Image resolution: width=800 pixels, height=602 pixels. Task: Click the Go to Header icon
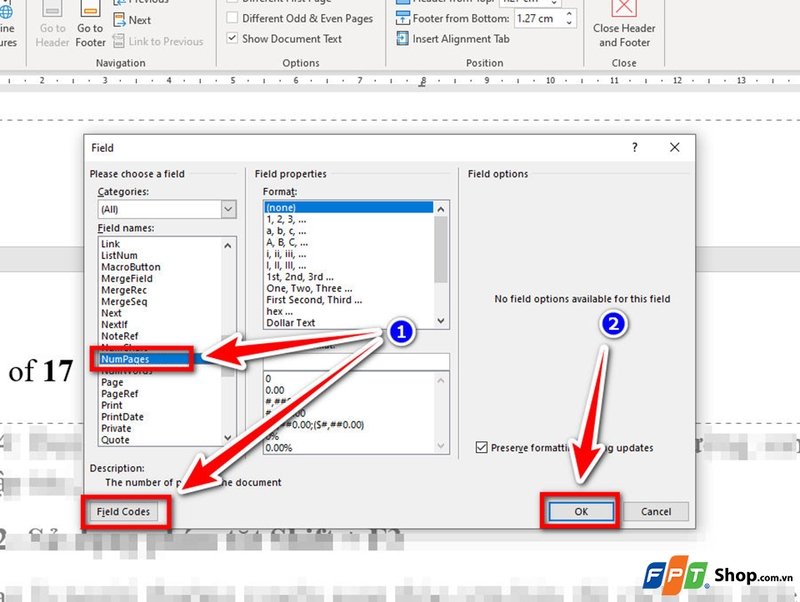(52, 12)
